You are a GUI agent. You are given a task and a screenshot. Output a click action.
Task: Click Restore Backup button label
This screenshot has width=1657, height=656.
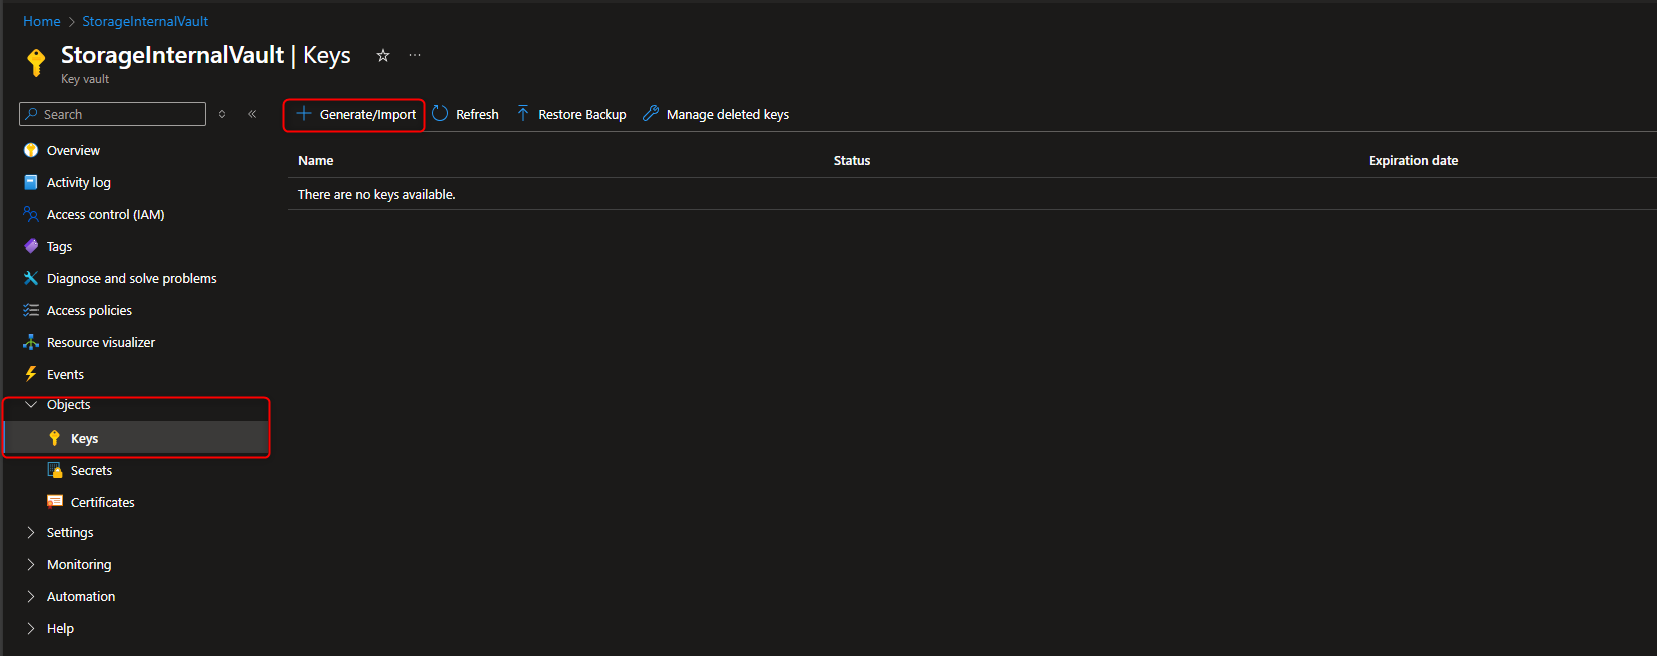click(x=582, y=114)
